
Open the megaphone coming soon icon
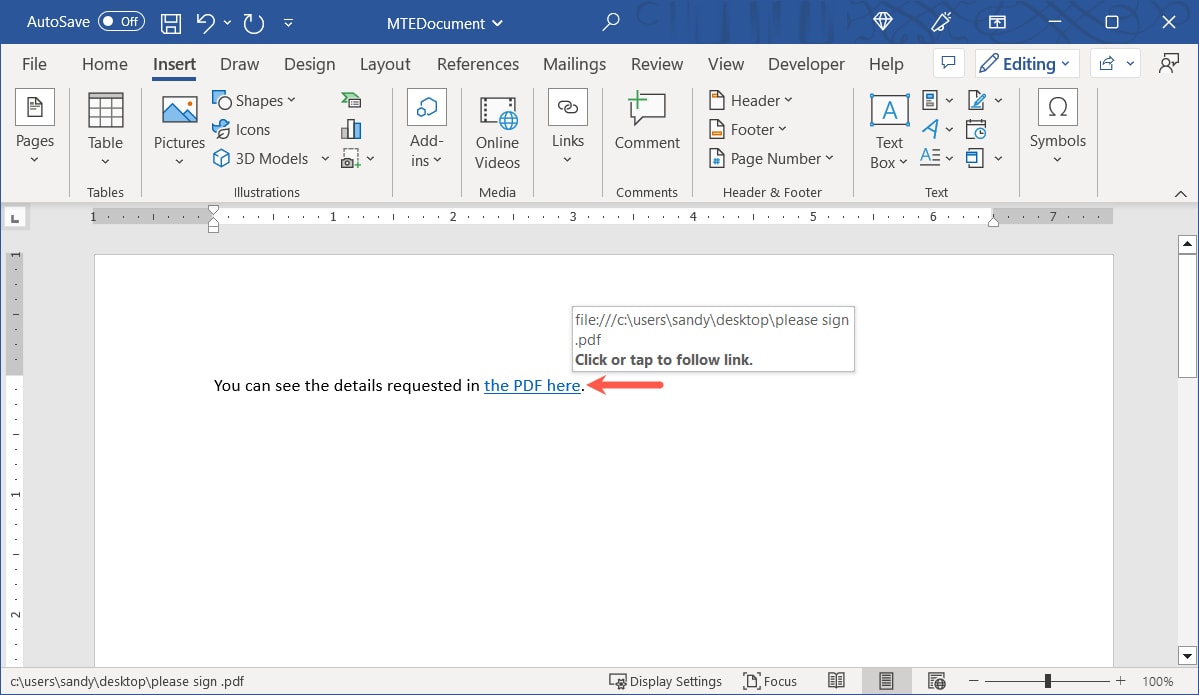click(941, 22)
